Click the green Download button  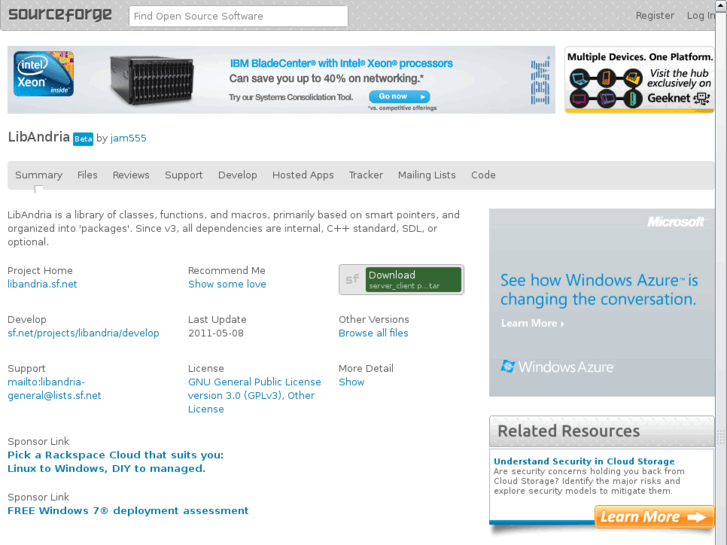(413, 279)
